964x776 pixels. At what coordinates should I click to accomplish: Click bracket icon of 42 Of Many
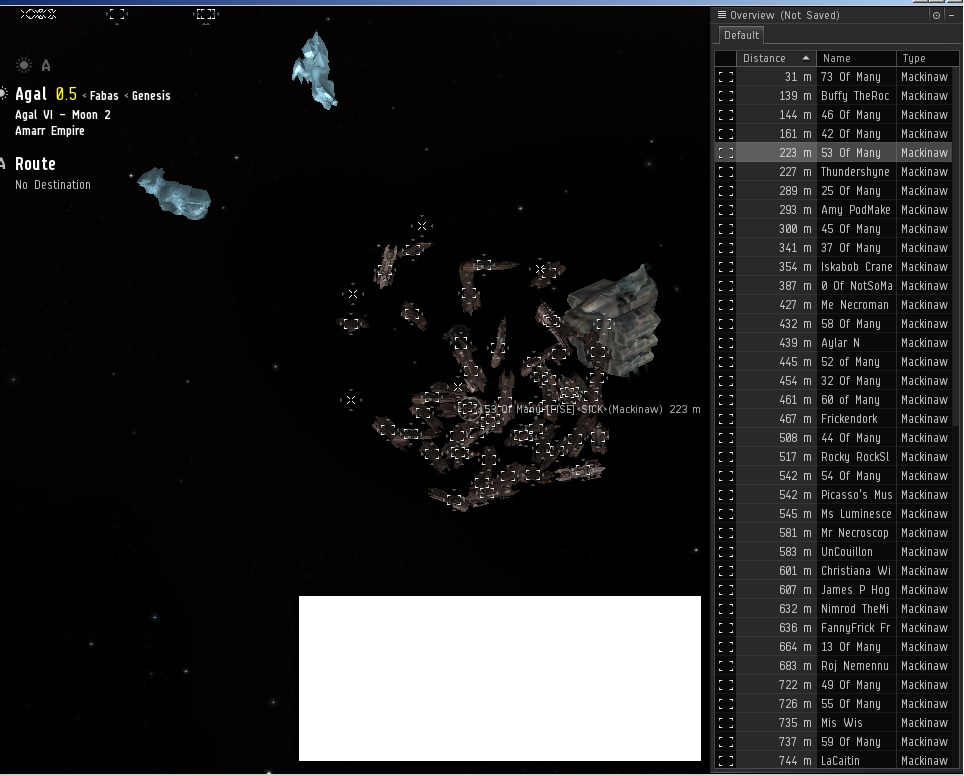(x=726, y=134)
